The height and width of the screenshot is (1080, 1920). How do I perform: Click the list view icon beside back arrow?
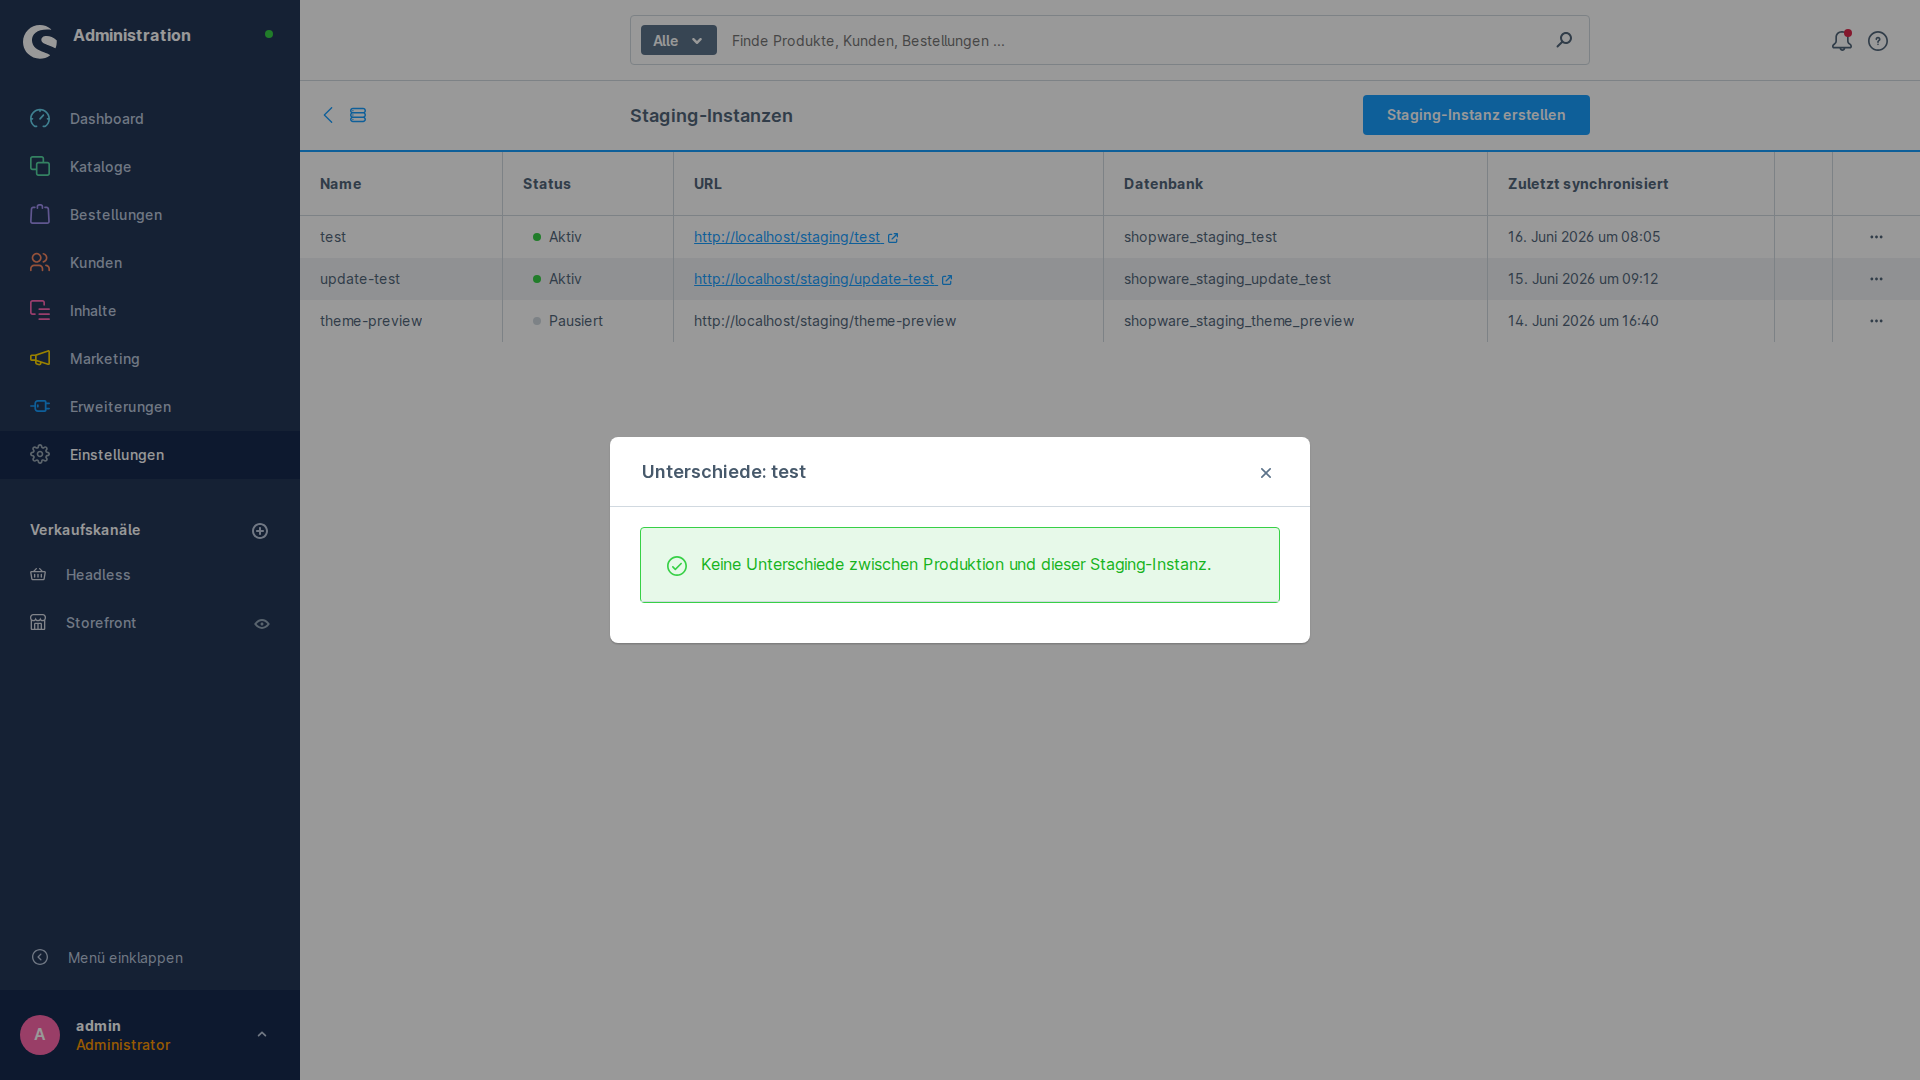click(x=358, y=115)
